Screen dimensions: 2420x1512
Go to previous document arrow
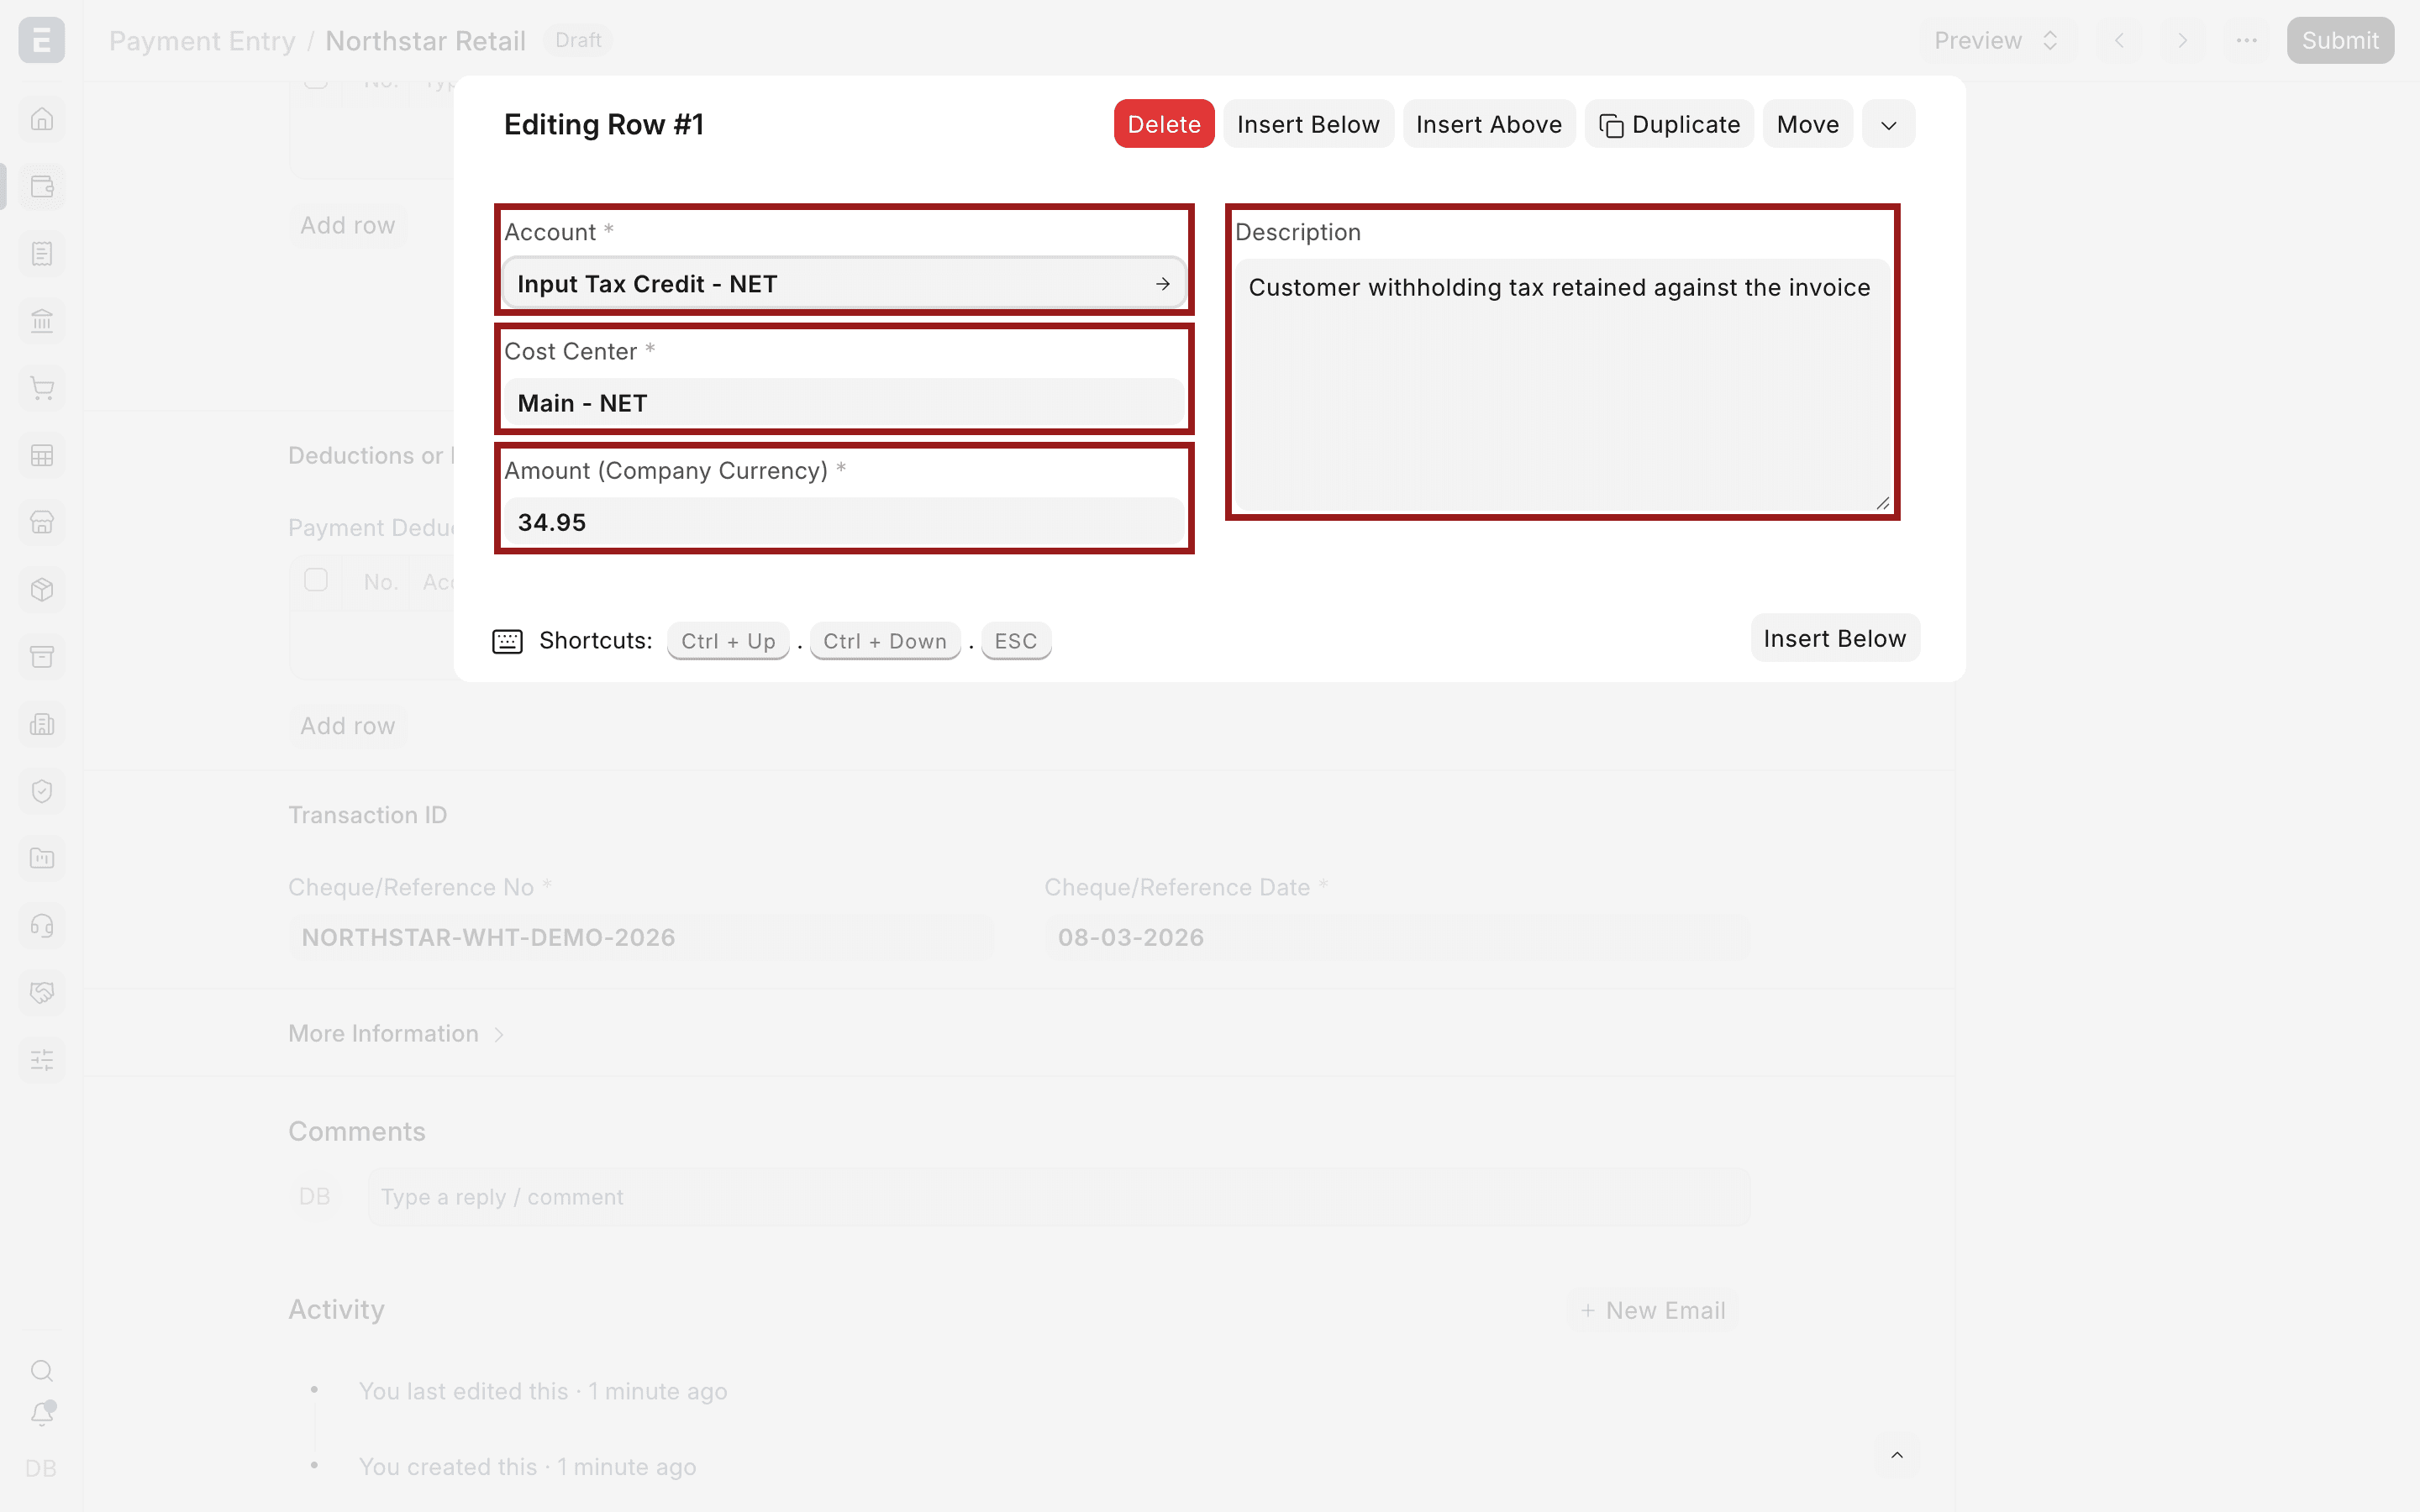coord(2119,40)
